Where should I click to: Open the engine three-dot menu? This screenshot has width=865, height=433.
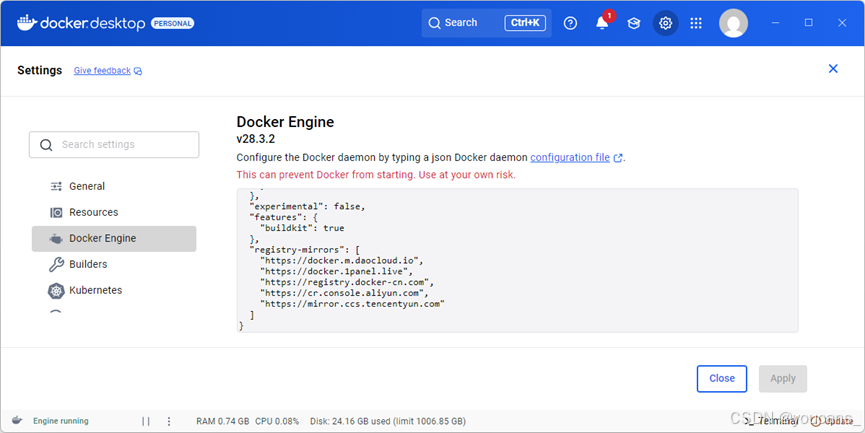(x=169, y=421)
